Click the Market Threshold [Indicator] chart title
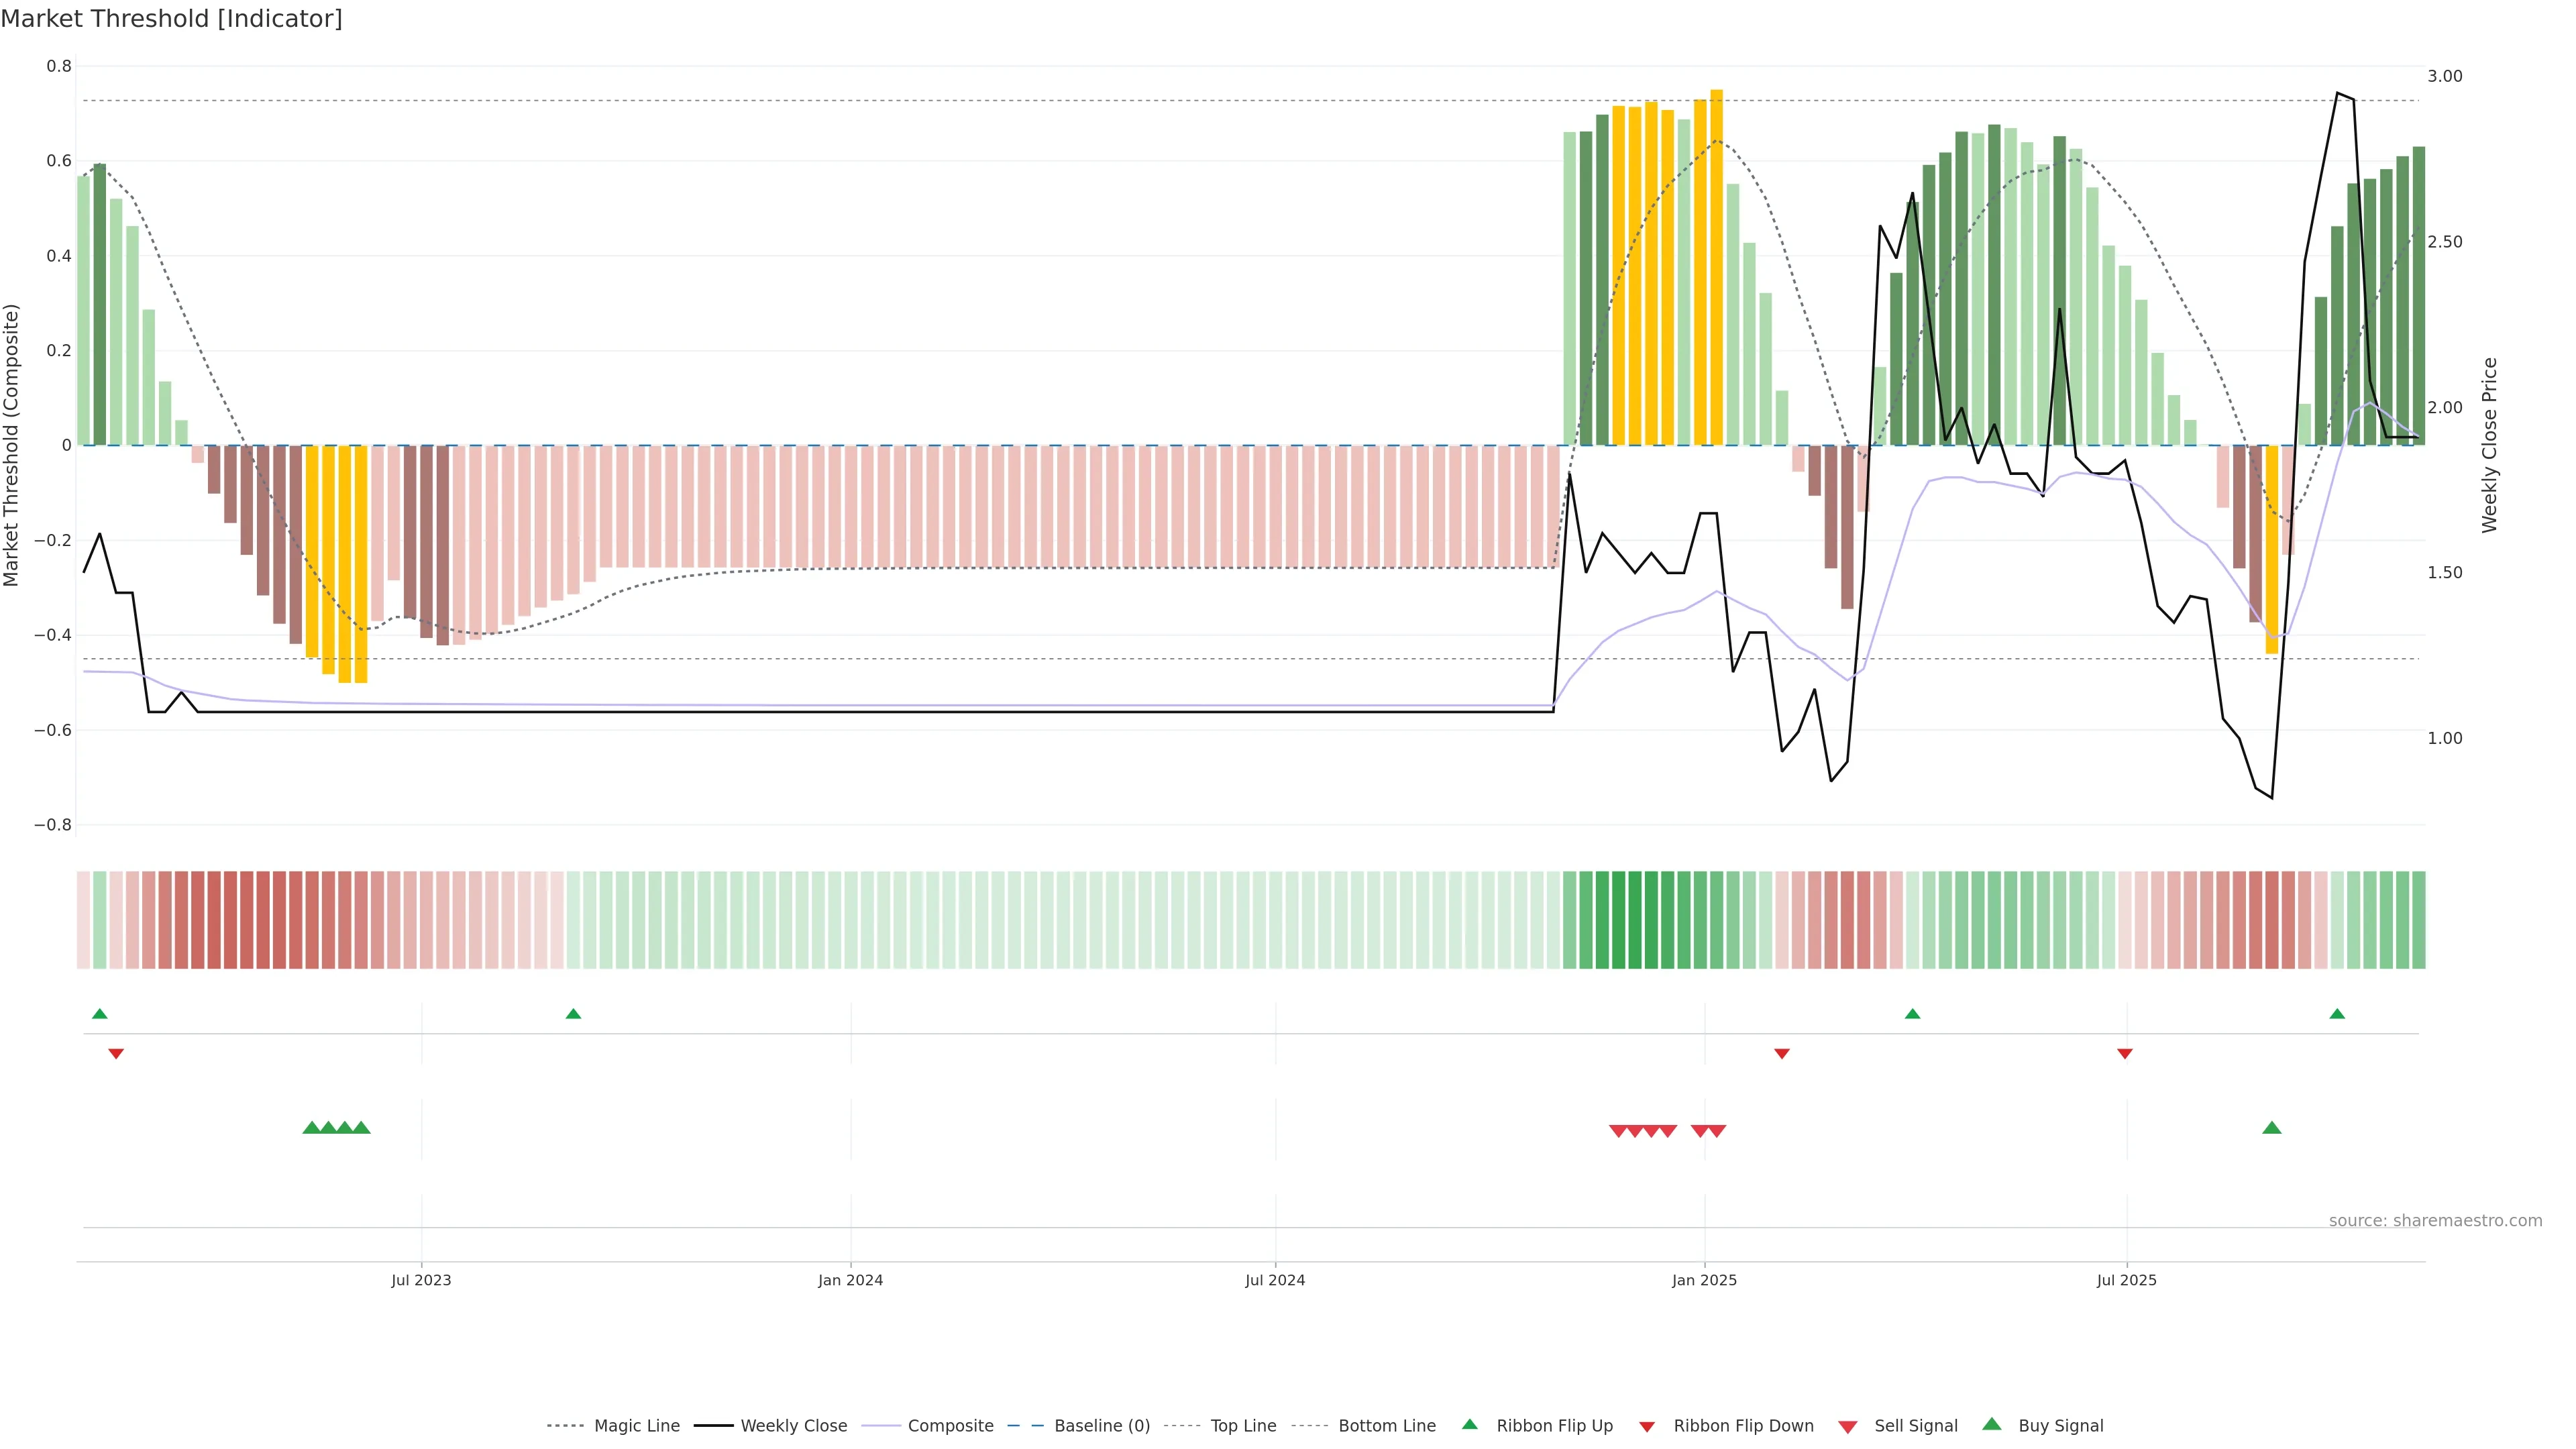Screen dimensions: 2576x1449 point(171,19)
